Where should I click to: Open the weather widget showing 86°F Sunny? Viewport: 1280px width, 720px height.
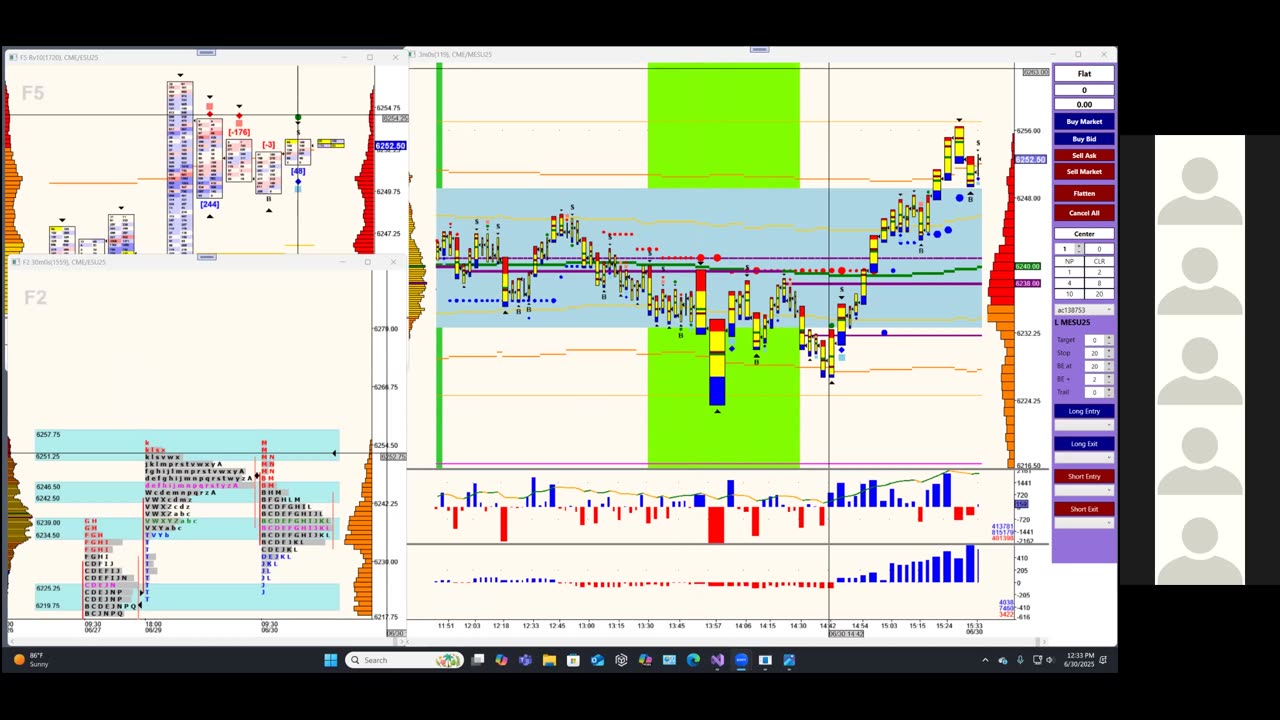click(31, 660)
